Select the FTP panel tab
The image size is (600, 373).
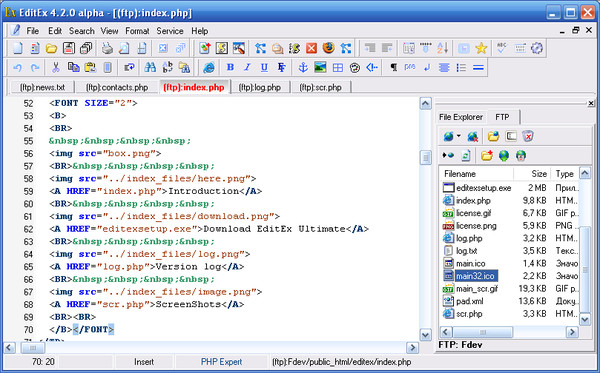coord(502,117)
